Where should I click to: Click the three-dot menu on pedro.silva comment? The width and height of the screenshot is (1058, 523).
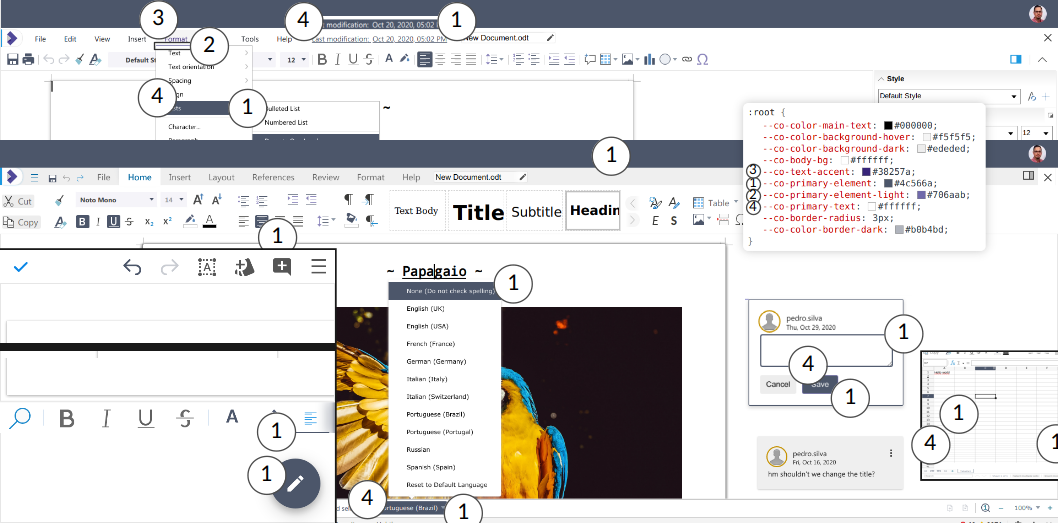890,452
